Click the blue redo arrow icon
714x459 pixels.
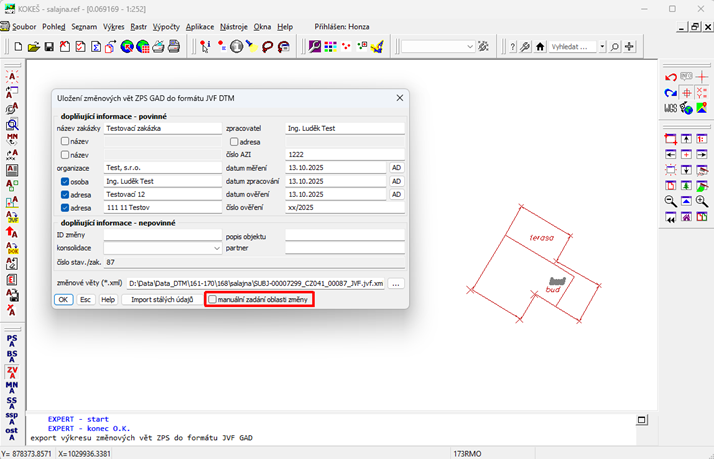coord(671,93)
